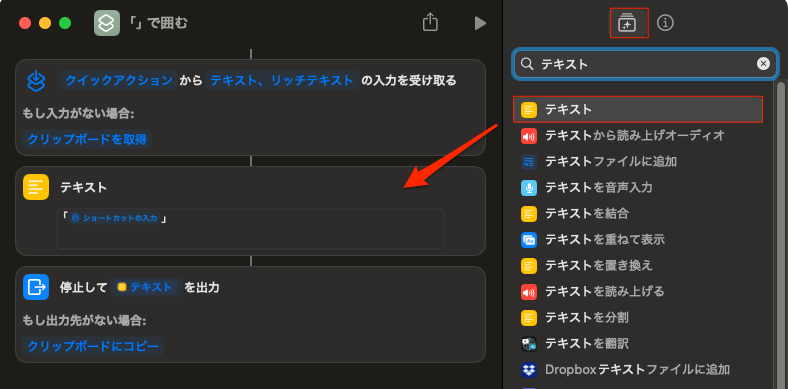Click the stop and output action icon
The width and height of the screenshot is (788, 389).
click(x=36, y=287)
